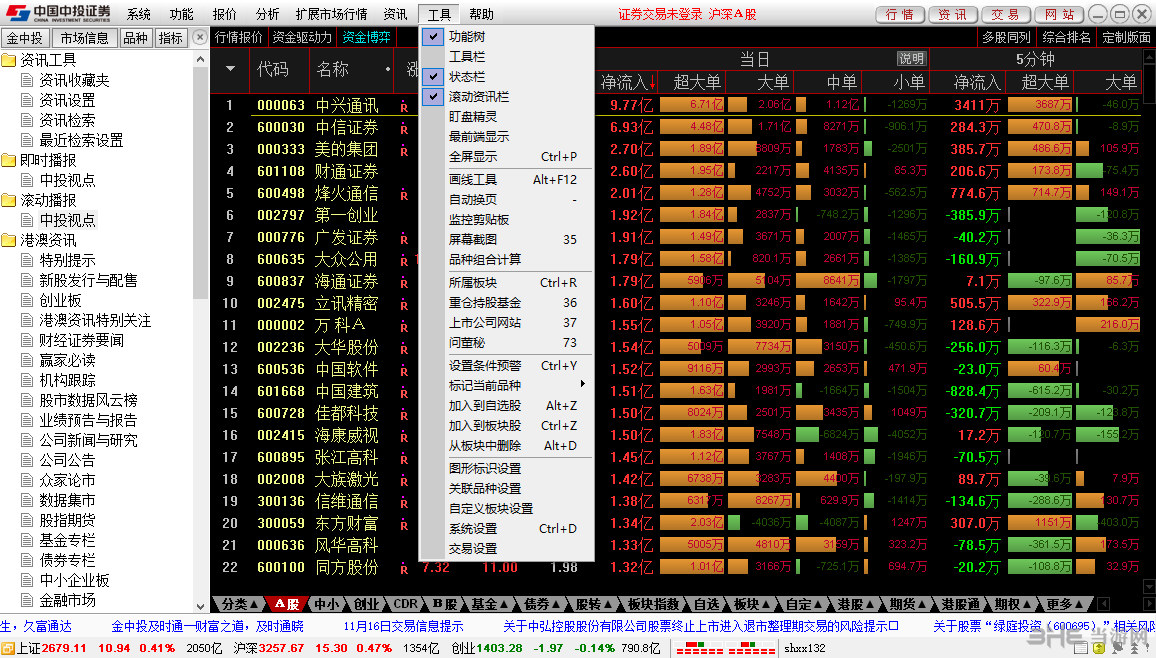Click the notes icon in the status bar
The height and width of the screenshot is (658, 1156).
pos(1080,648)
